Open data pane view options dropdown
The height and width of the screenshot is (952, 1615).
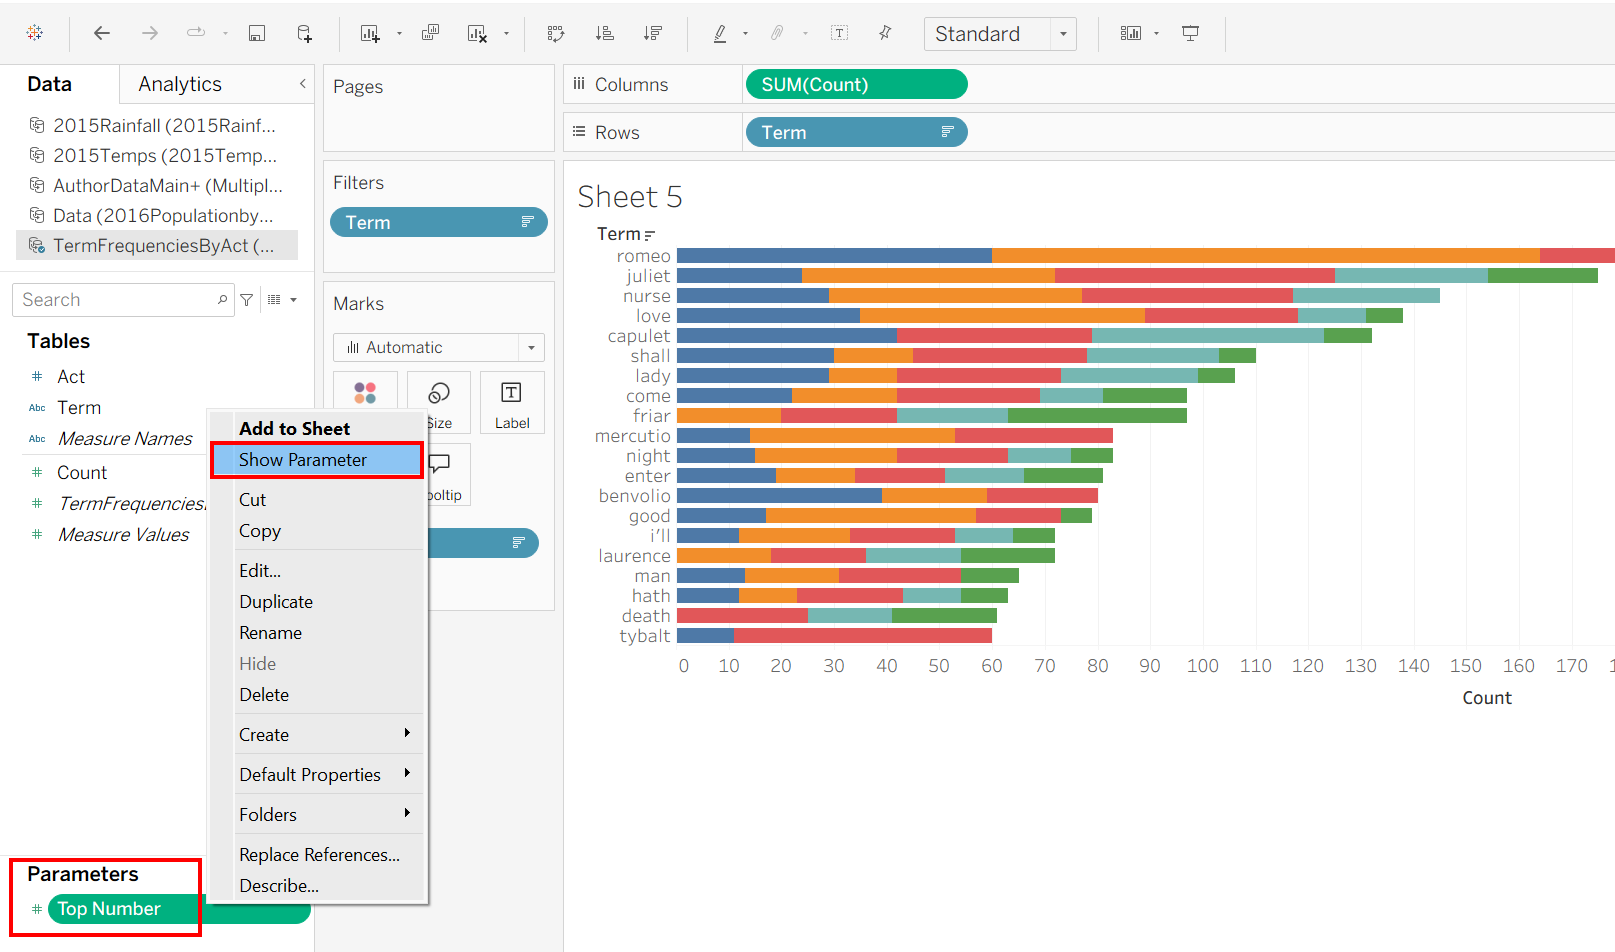point(283,299)
